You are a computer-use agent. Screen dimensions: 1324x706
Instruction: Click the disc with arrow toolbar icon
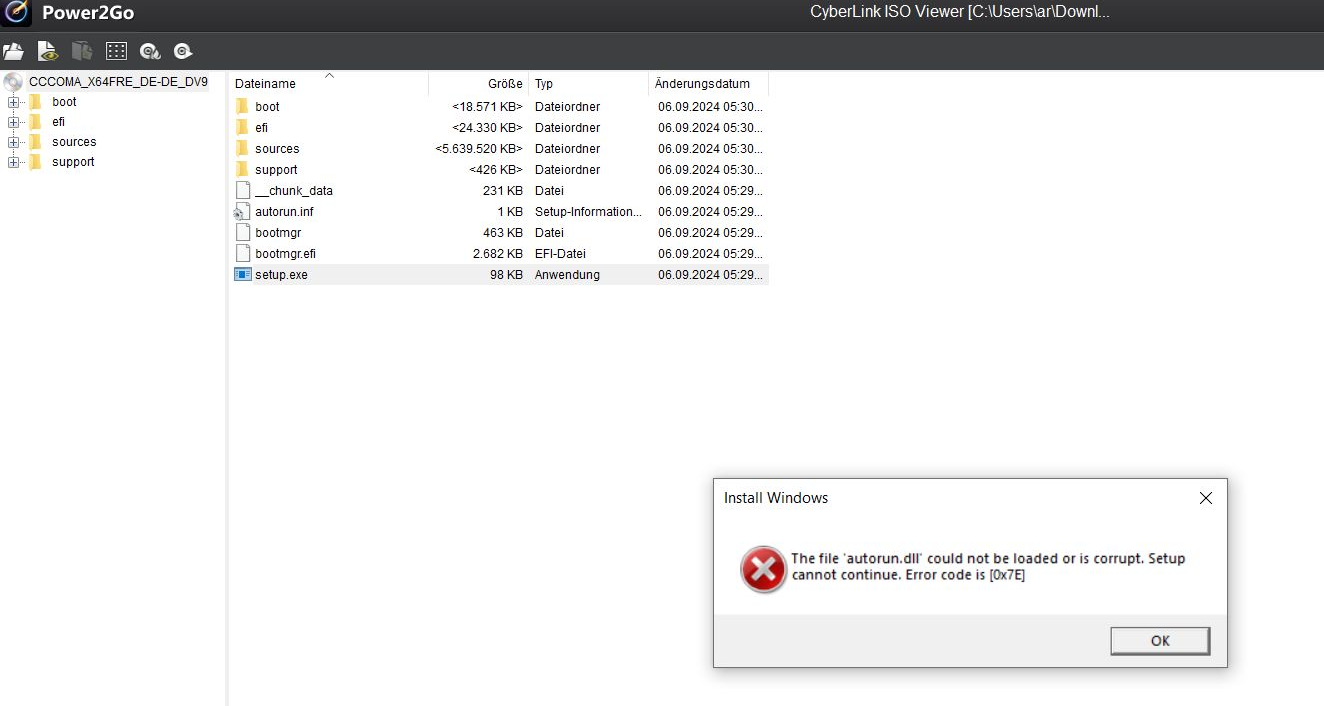tap(182, 51)
